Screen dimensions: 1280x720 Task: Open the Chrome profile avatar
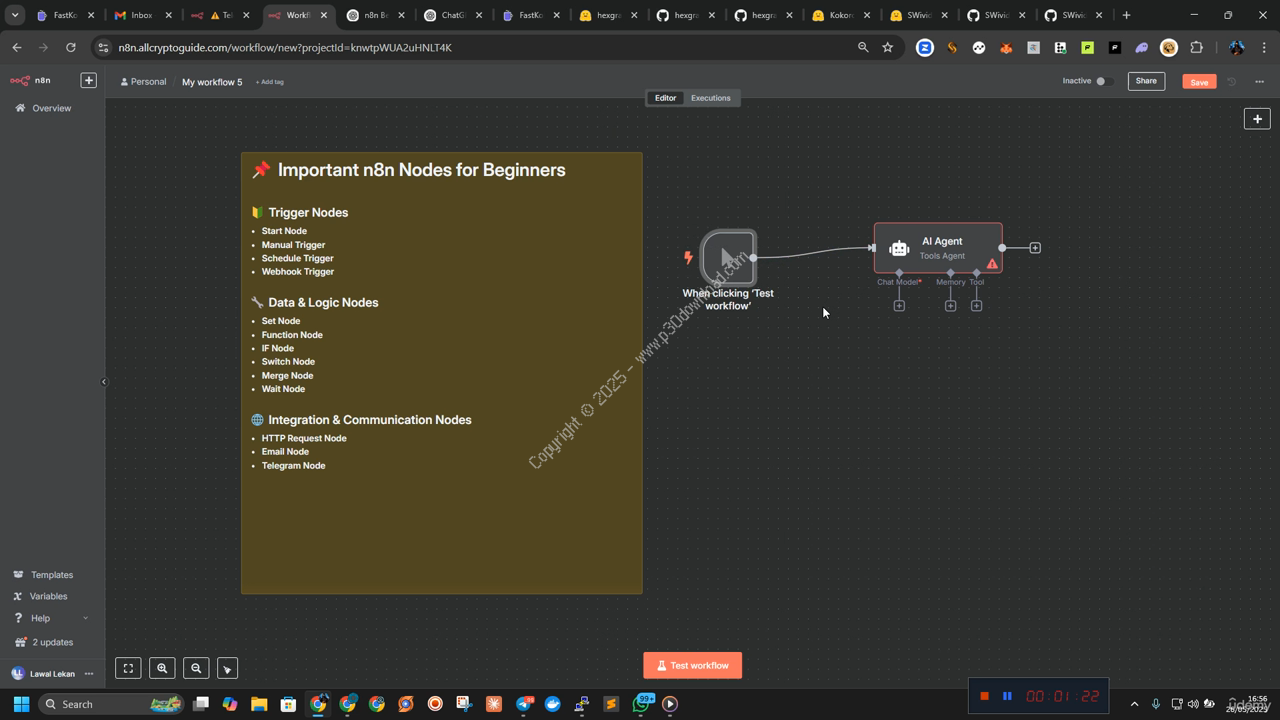coord(1237,47)
